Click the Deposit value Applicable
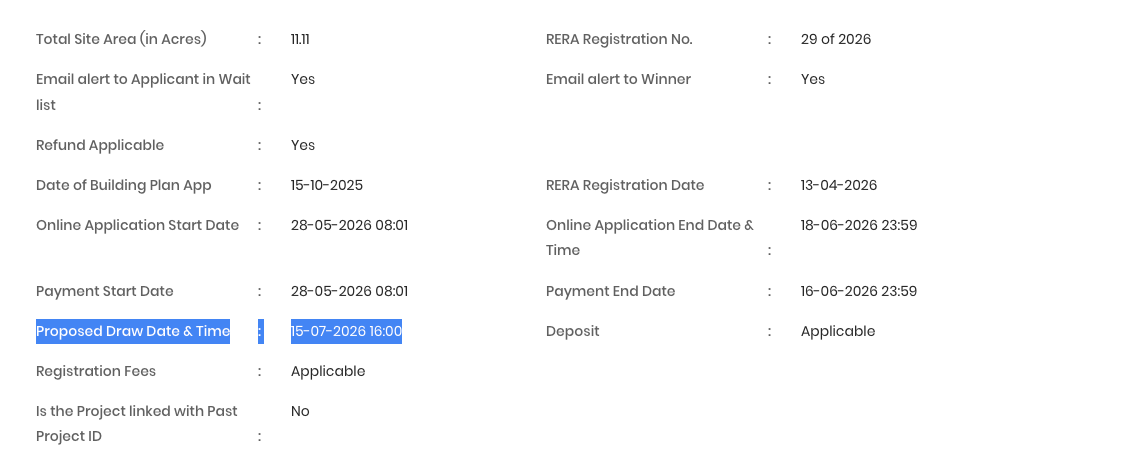The width and height of the screenshot is (1128, 461). (838, 332)
